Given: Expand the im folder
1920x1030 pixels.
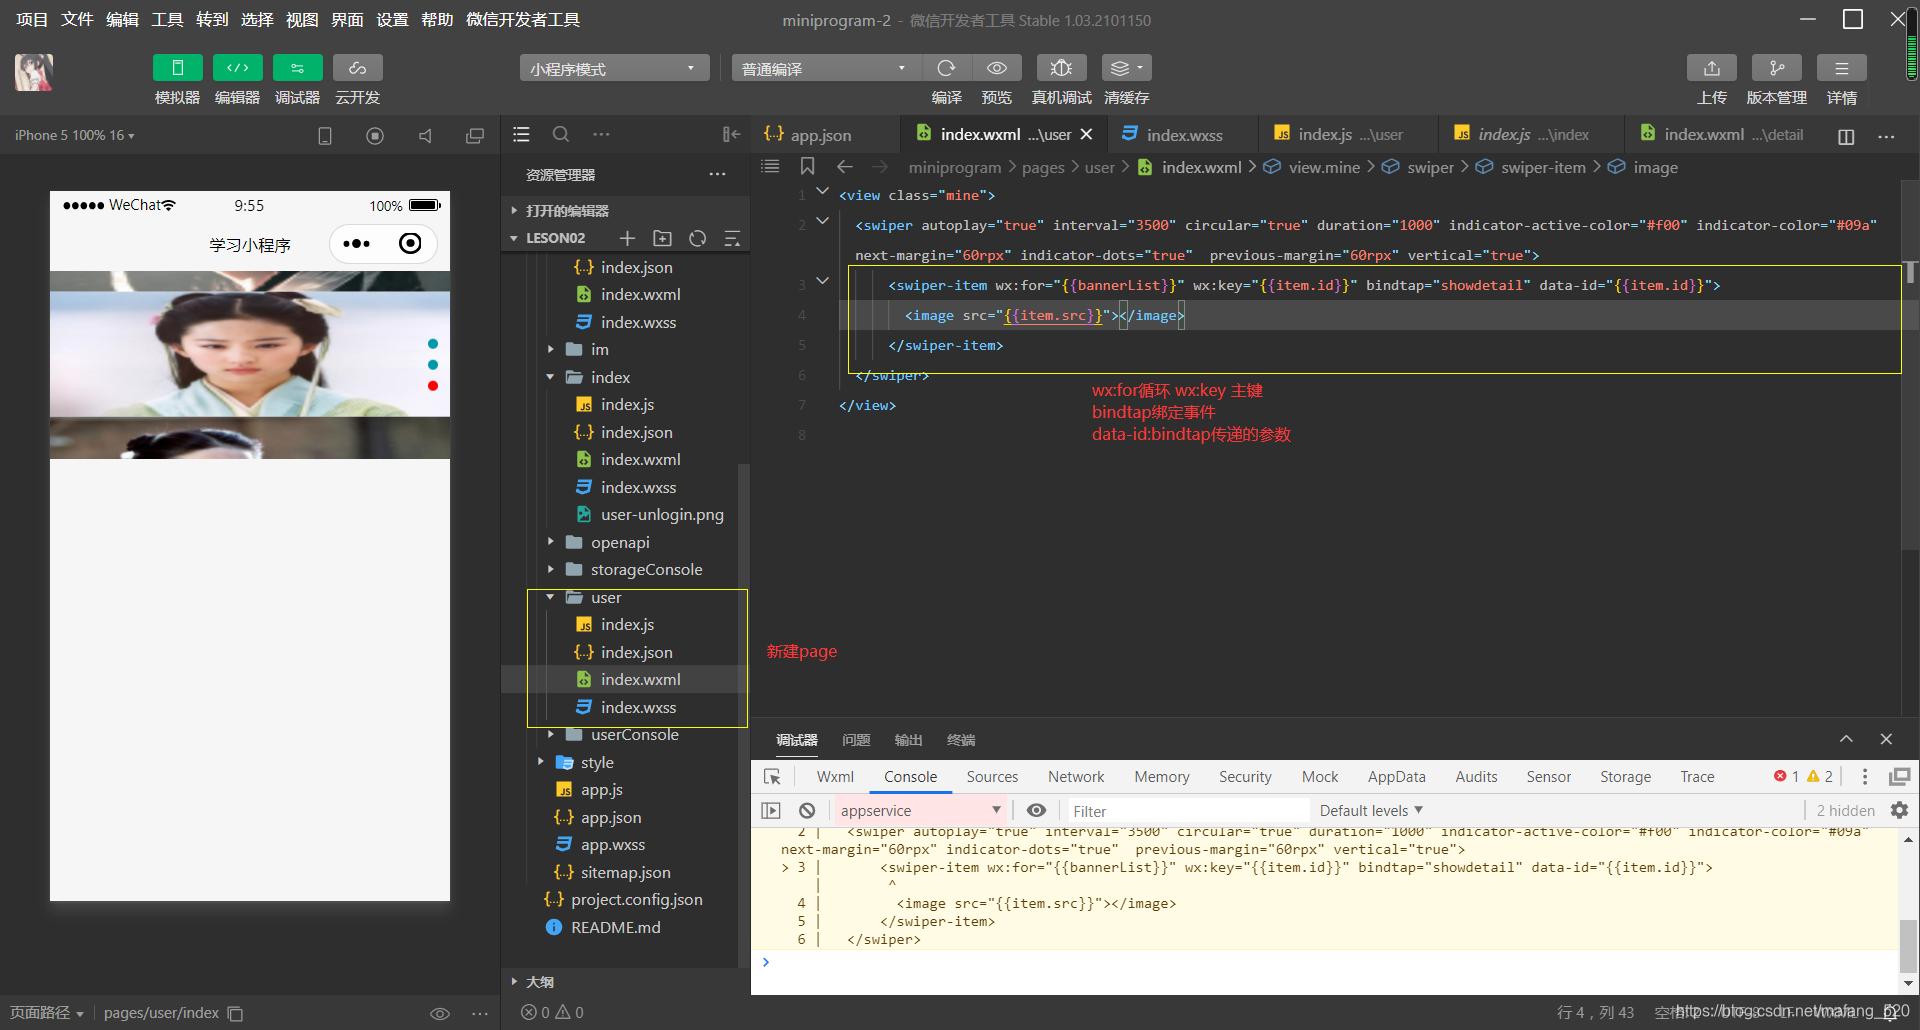Looking at the screenshot, I should click(x=550, y=349).
